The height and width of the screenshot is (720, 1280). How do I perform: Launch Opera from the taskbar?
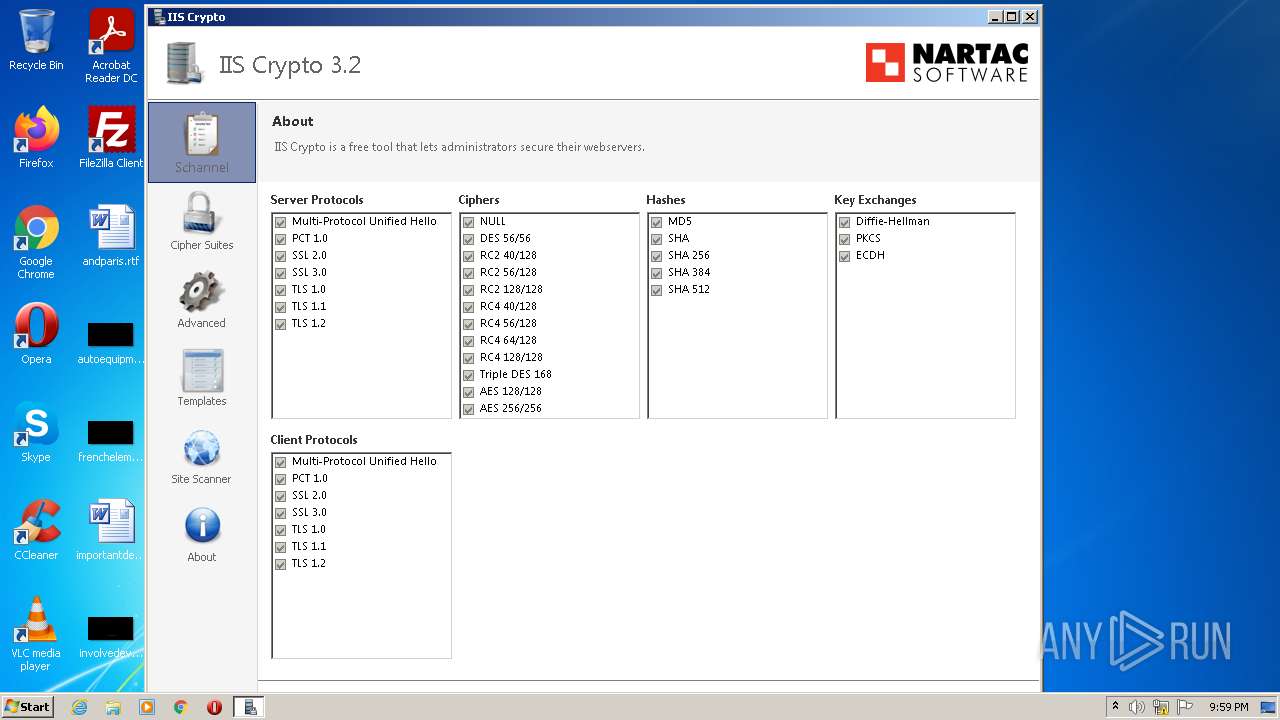pyautogui.click(x=214, y=707)
